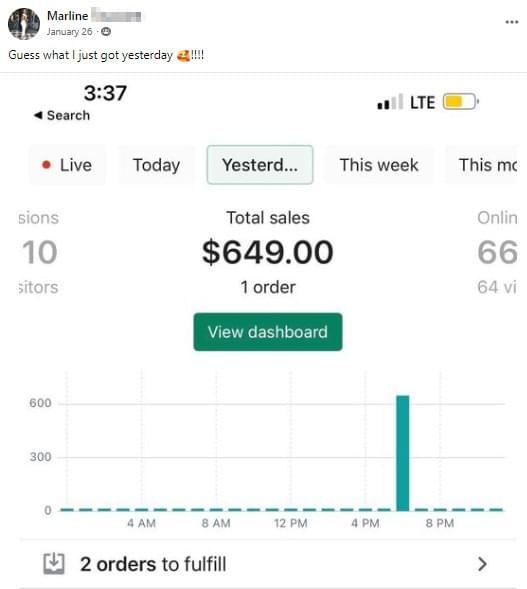Select the Live tab

point(67,165)
